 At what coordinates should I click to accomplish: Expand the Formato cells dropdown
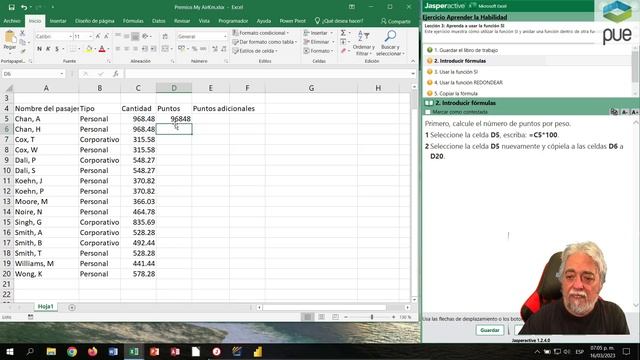pyautogui.click(x=332, y=51)
